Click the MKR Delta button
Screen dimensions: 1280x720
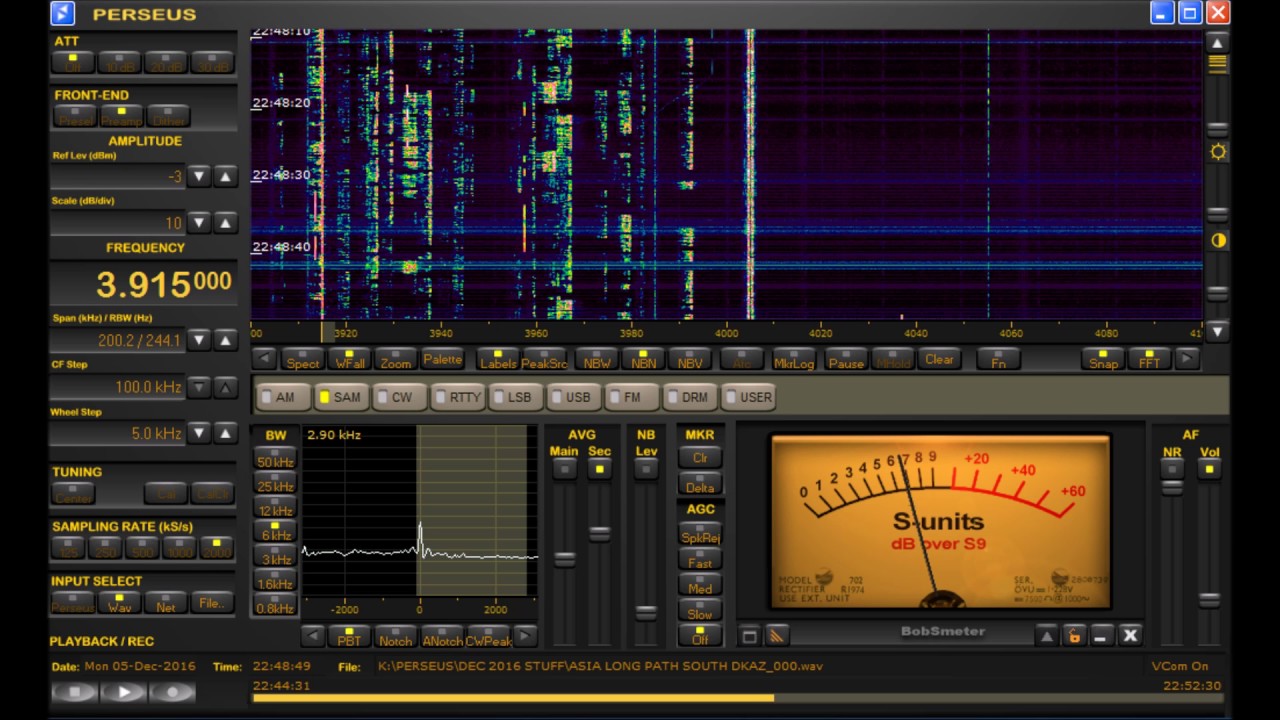tap(700, 483)
